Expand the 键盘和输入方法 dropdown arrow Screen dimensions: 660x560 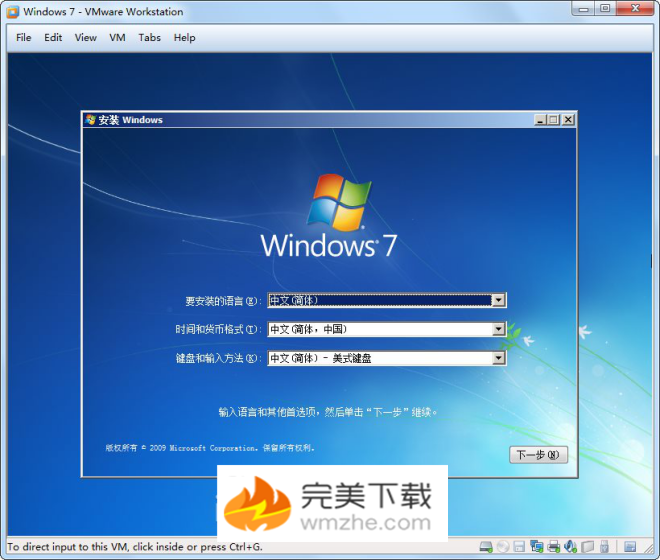[498, 358]
